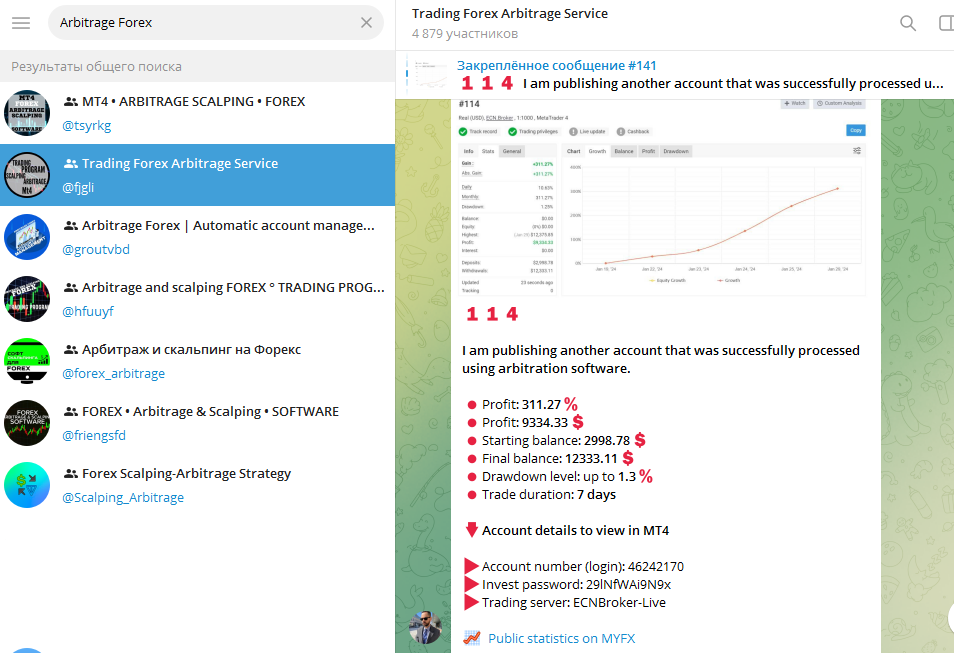954x653 pixels.
Task: Open FOREX Arbitrage & Scalping SOFTWARE chat
Action: 197,424
